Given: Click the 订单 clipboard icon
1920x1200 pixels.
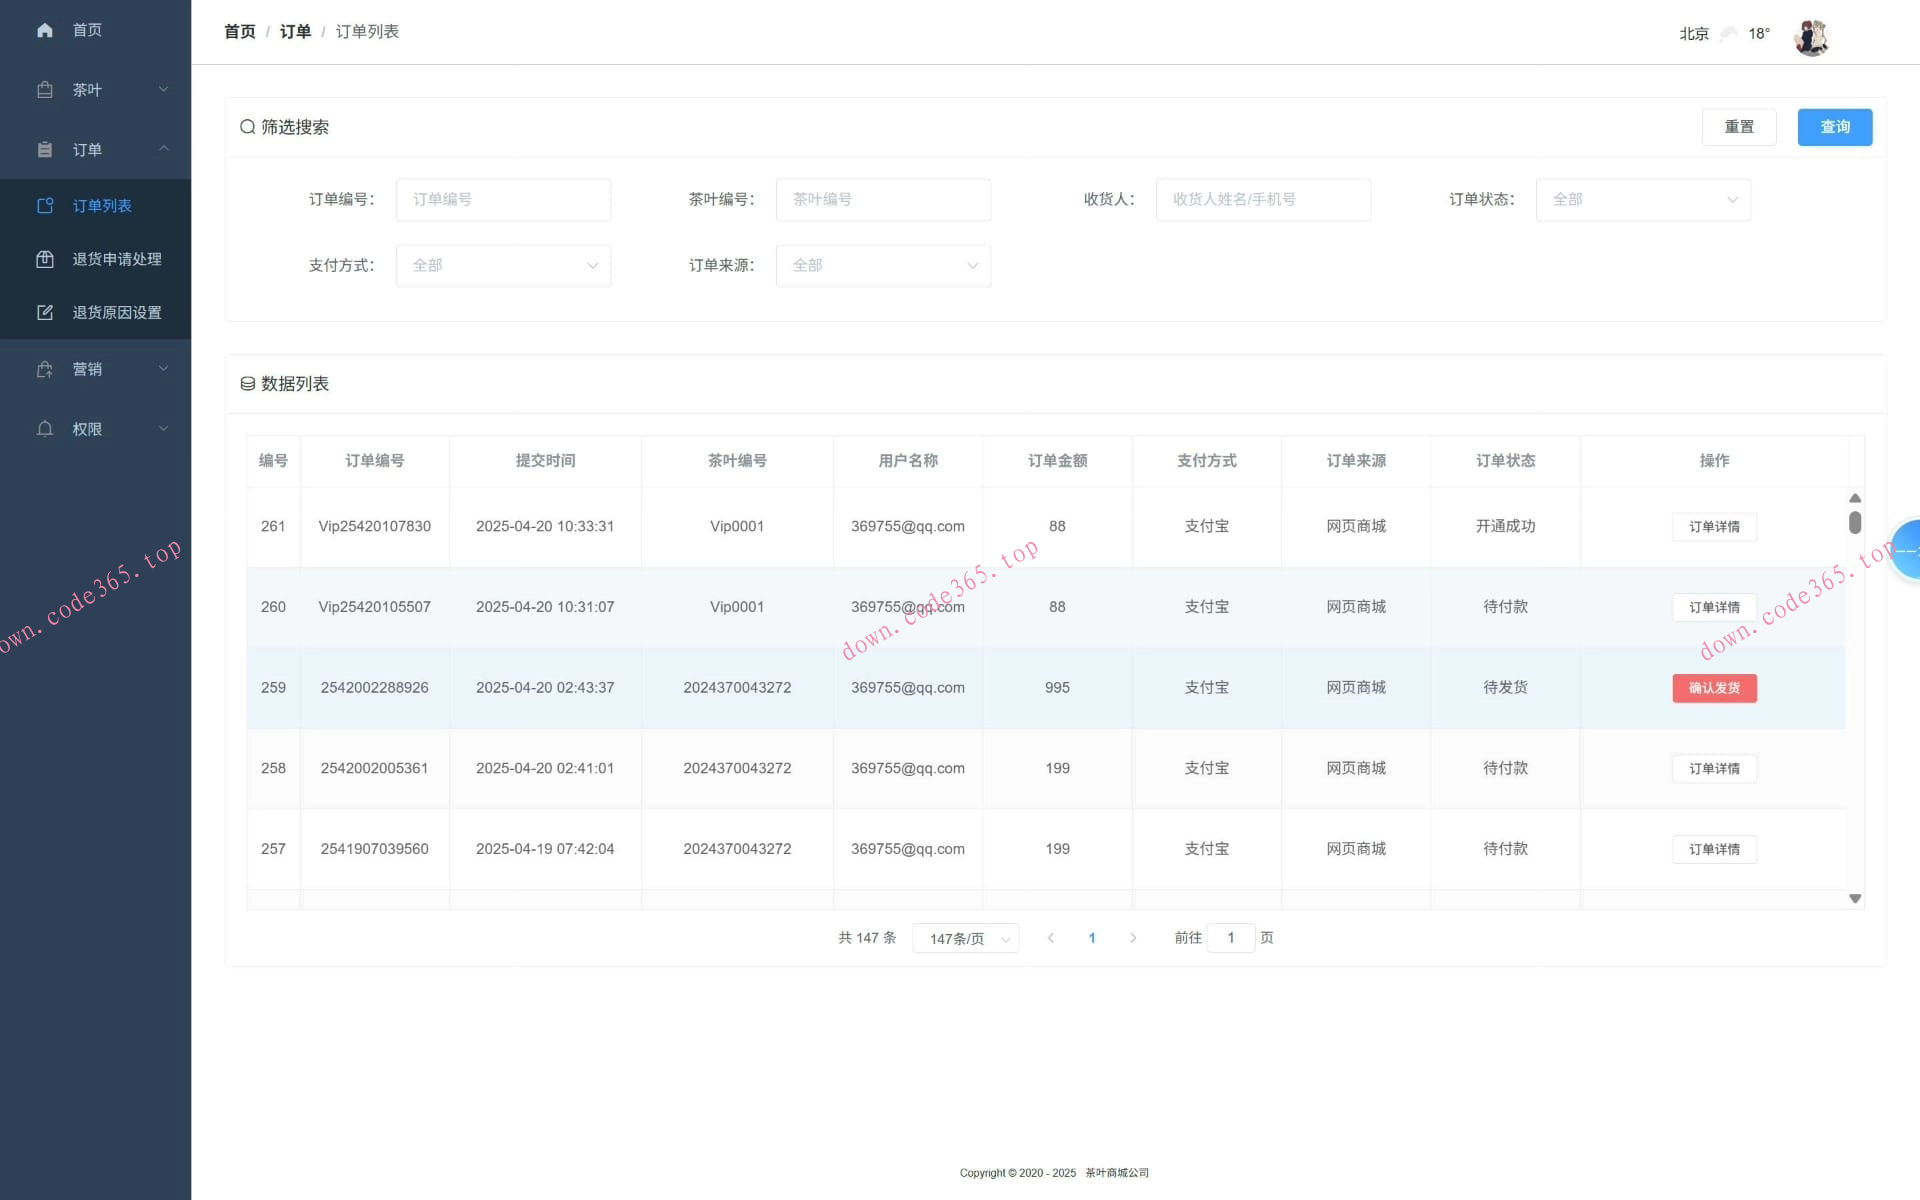Looking at the screenshot, I should coord(45,150).
